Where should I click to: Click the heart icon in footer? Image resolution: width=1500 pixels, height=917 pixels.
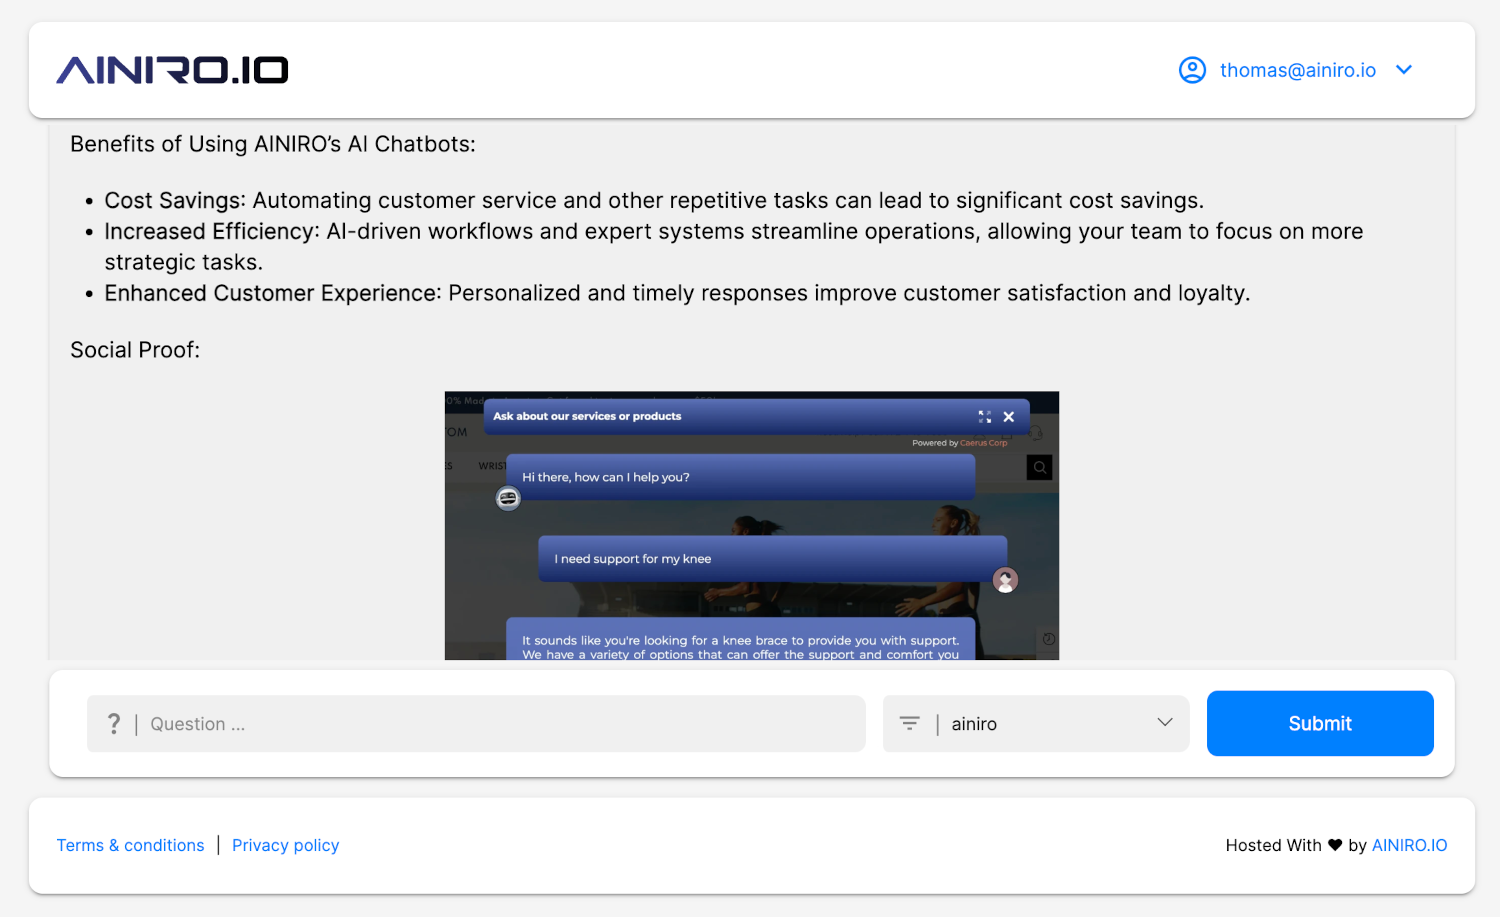tap(1335, 846)
